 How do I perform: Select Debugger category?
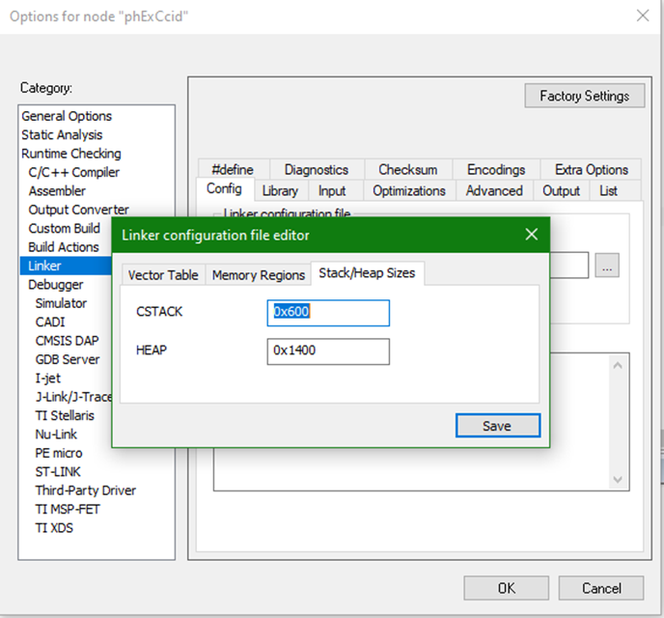coord(55,285)
